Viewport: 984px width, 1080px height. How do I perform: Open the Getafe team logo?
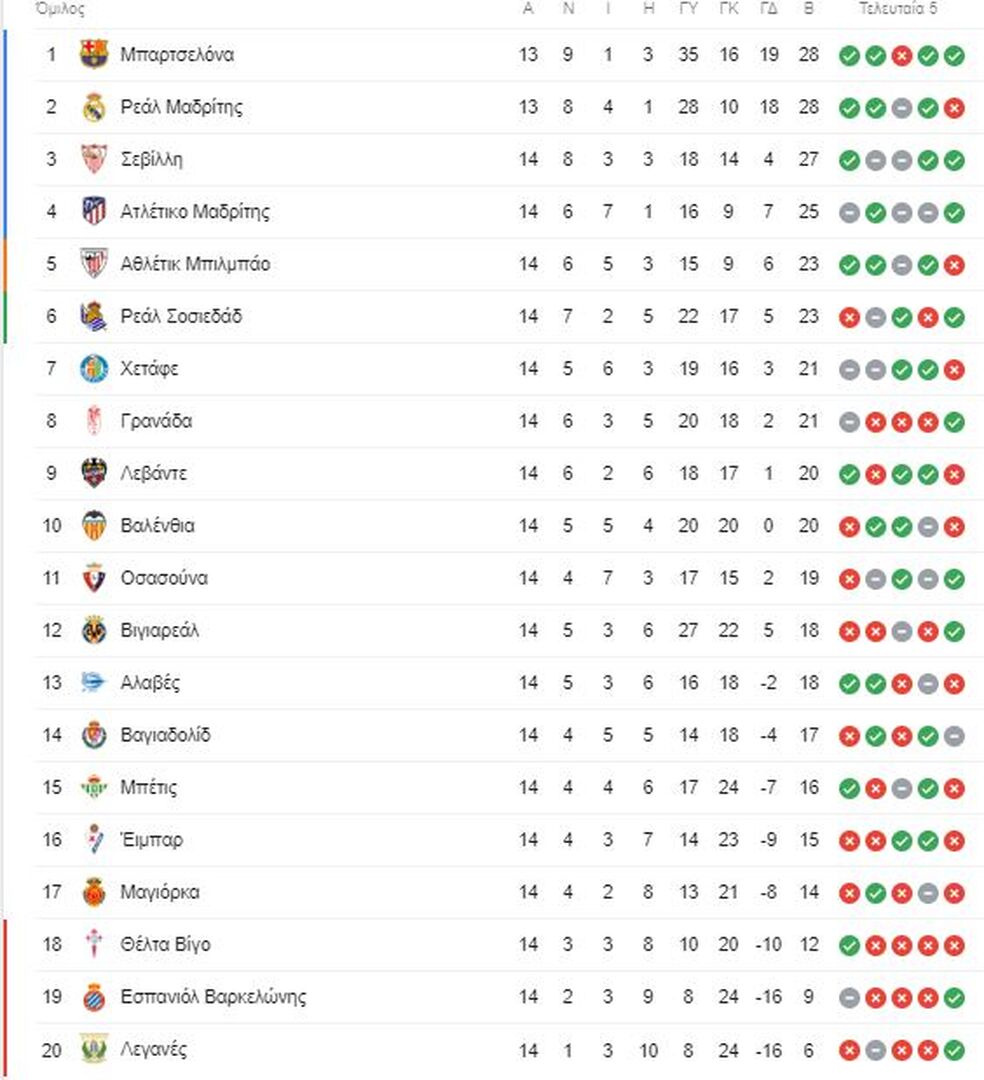[94, 368]
